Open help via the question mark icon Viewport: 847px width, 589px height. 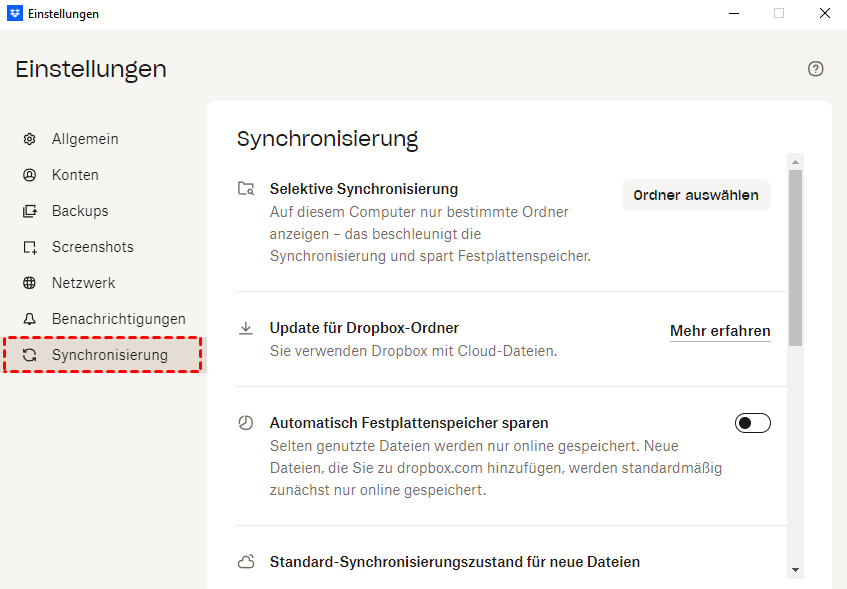(x=816, y=69)
